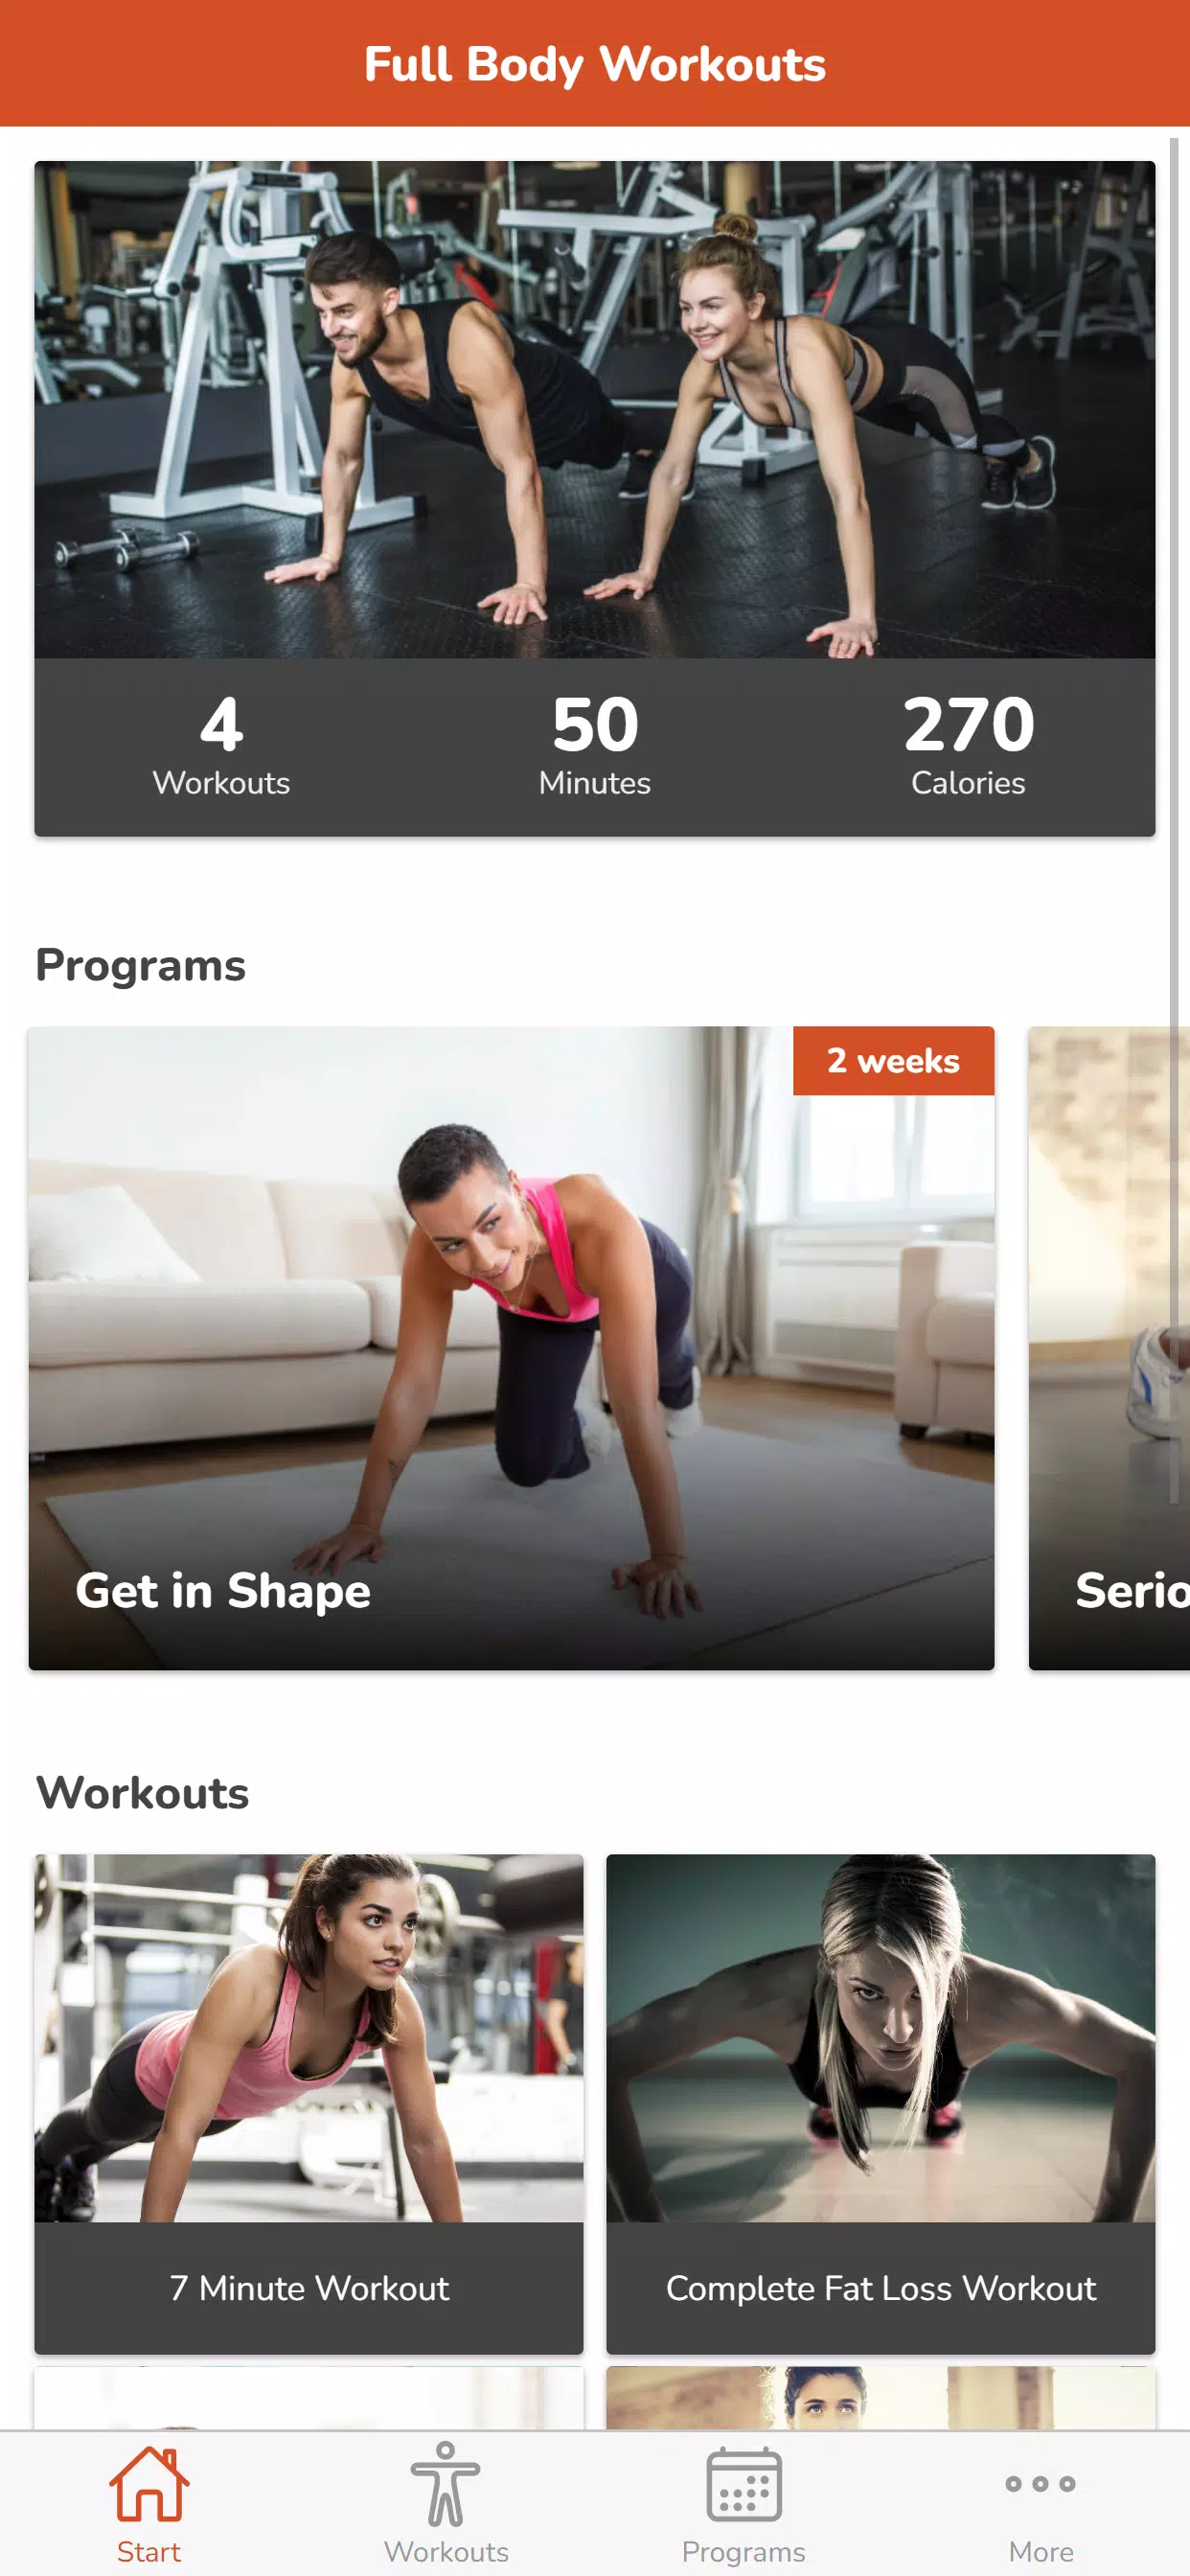Open the Get in Shape program
This screenshot has height=2576, width=1190.
(511, 1348)
